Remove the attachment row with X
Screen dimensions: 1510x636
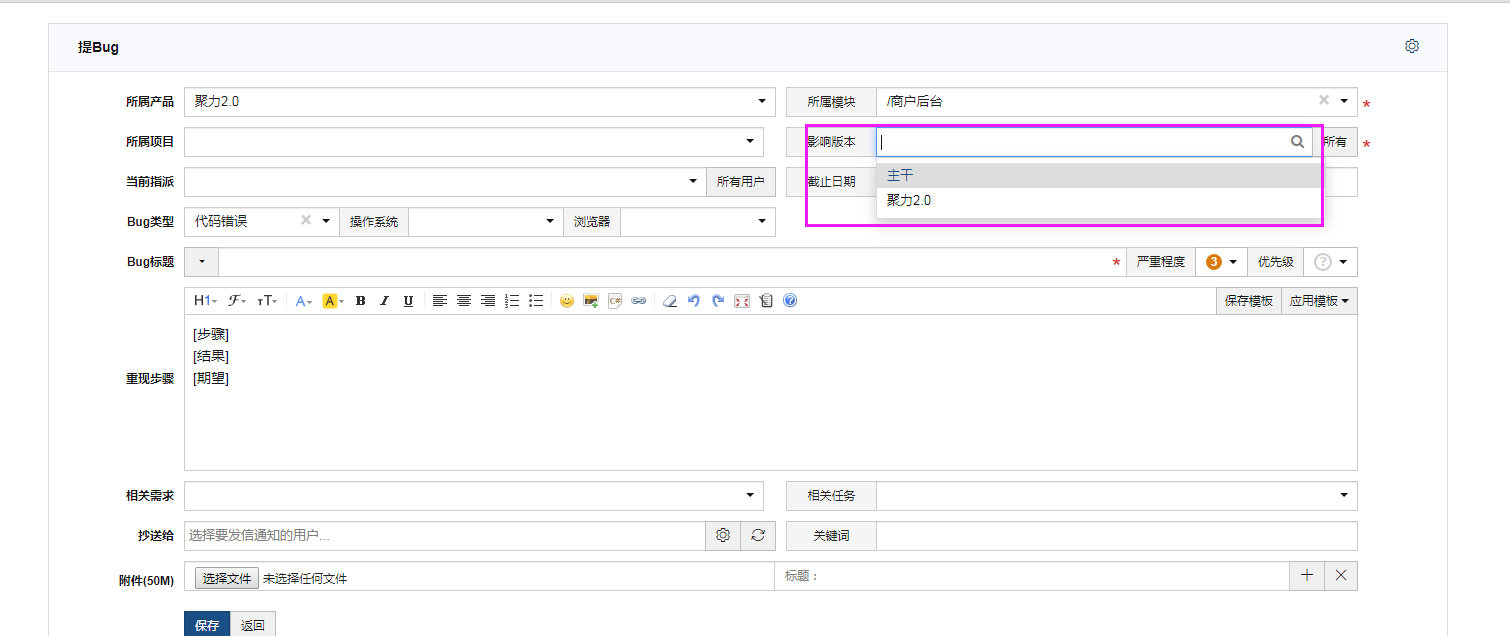tap(1341, 576)
